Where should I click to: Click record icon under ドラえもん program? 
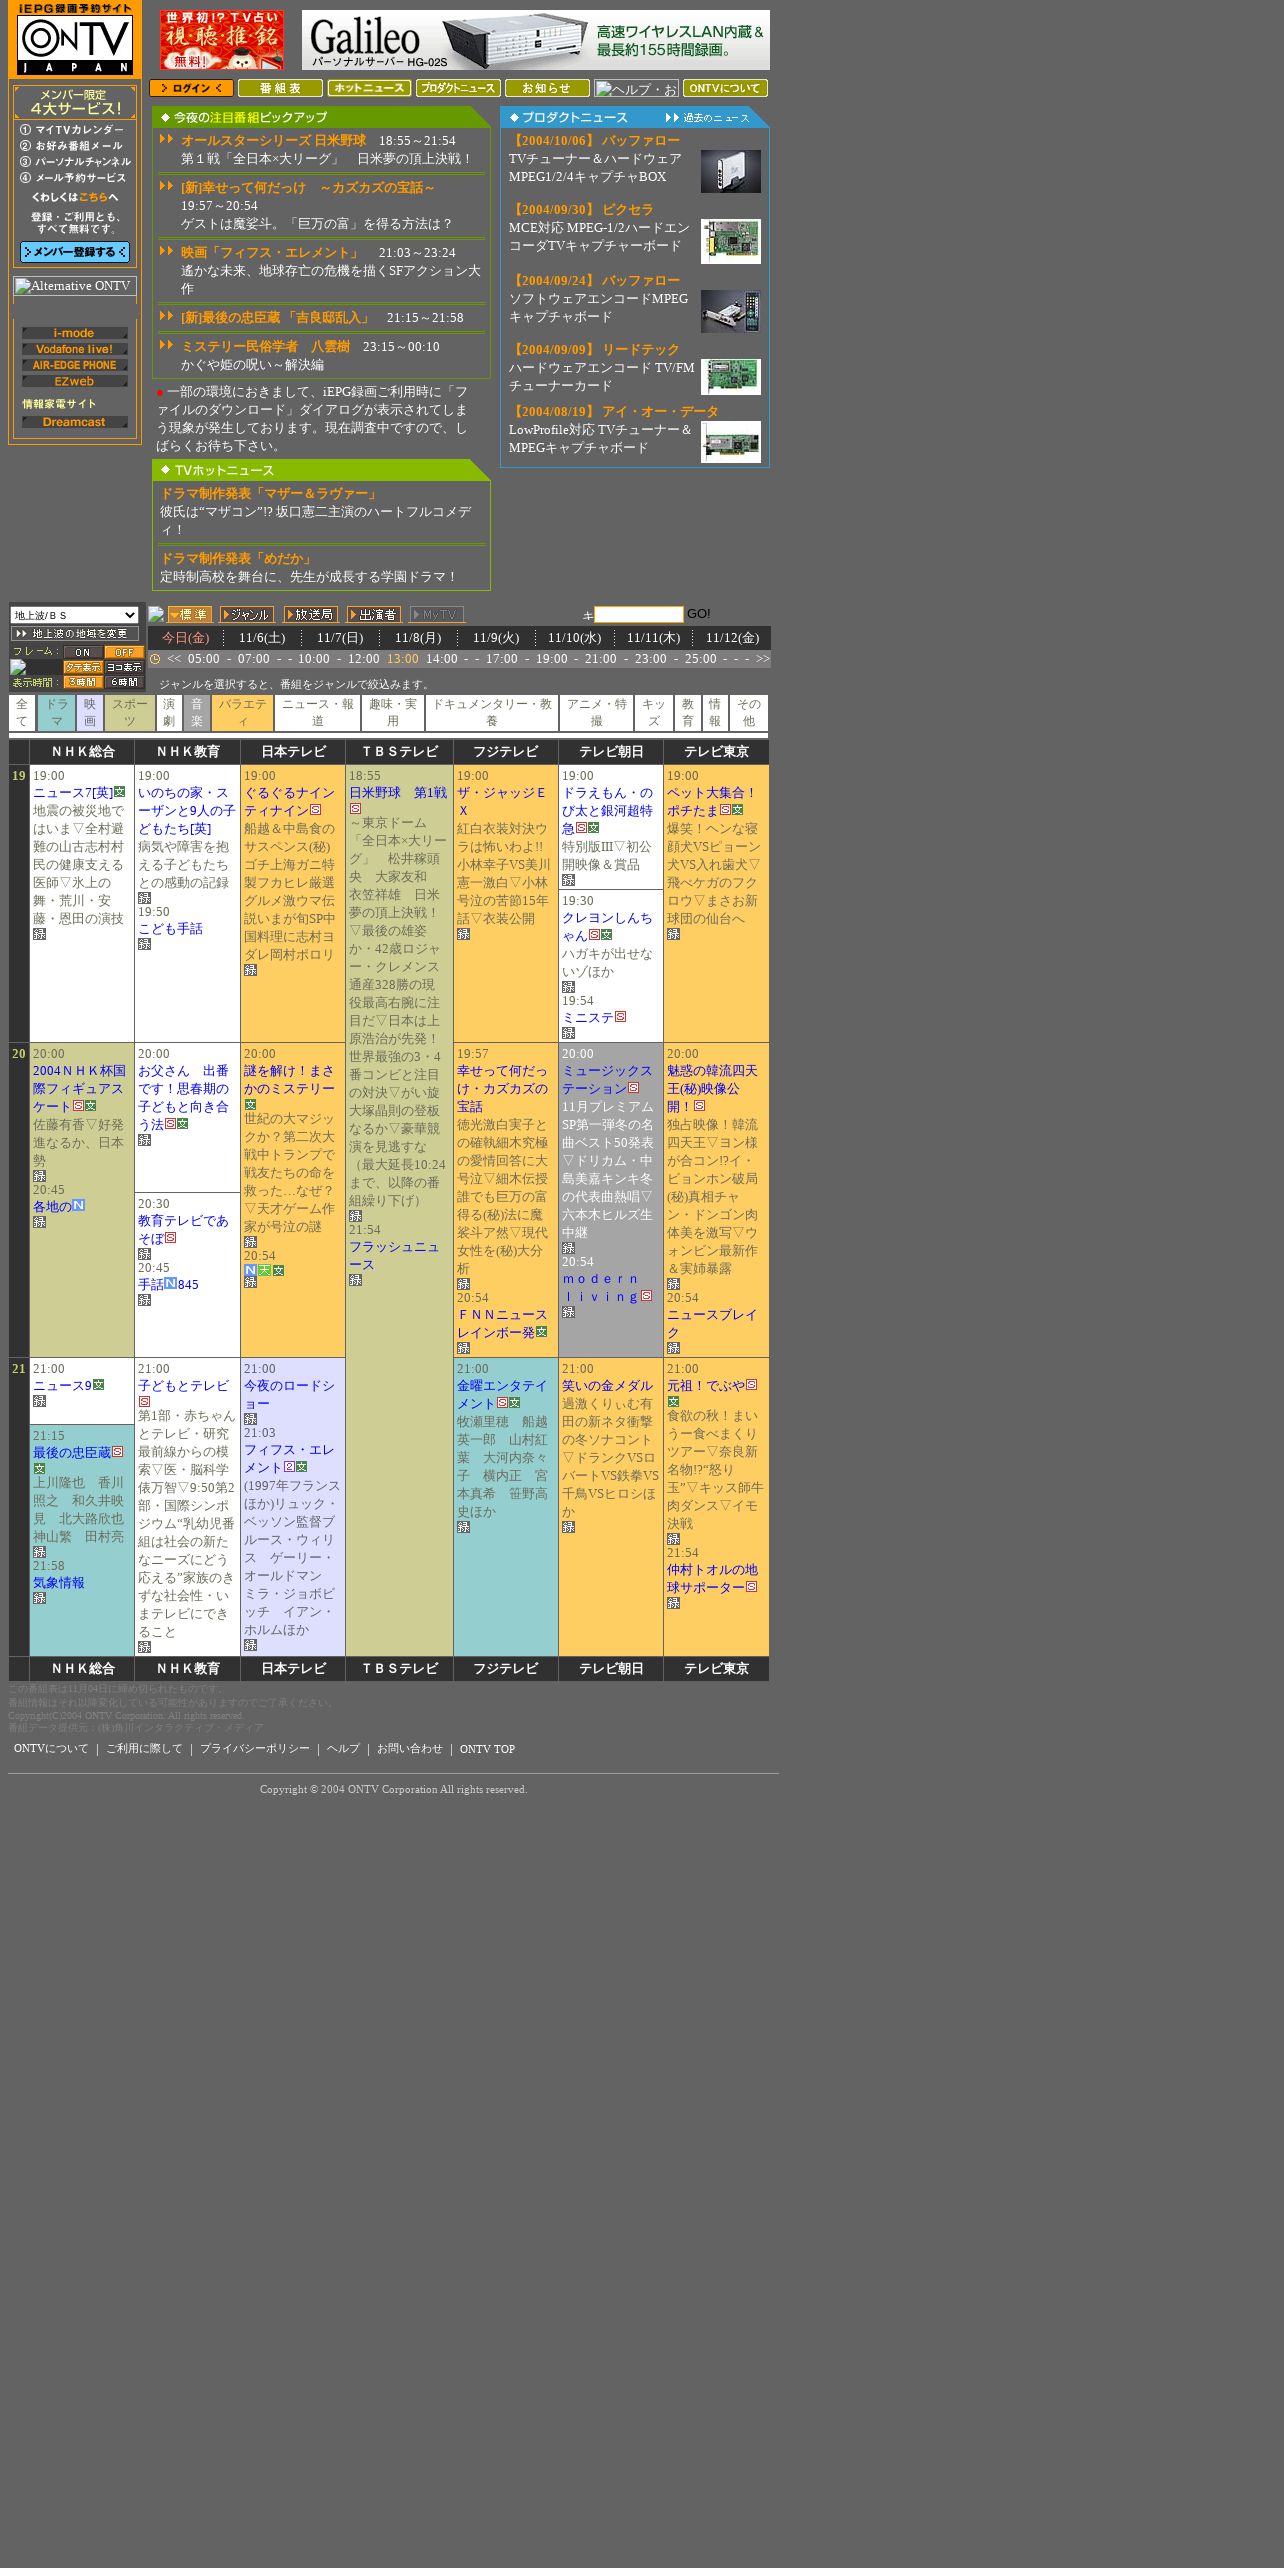tap(568, 880)
